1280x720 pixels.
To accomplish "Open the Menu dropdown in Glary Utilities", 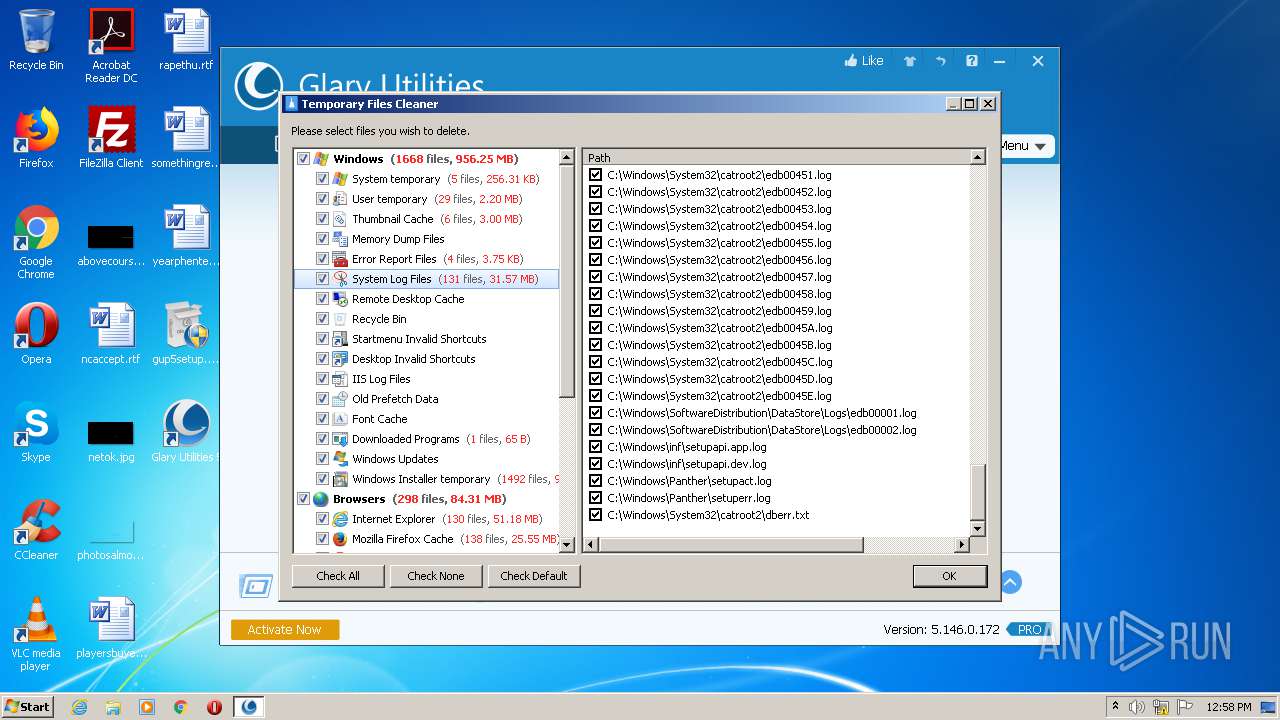I will pyautogui.click(x=1025, y=146).
